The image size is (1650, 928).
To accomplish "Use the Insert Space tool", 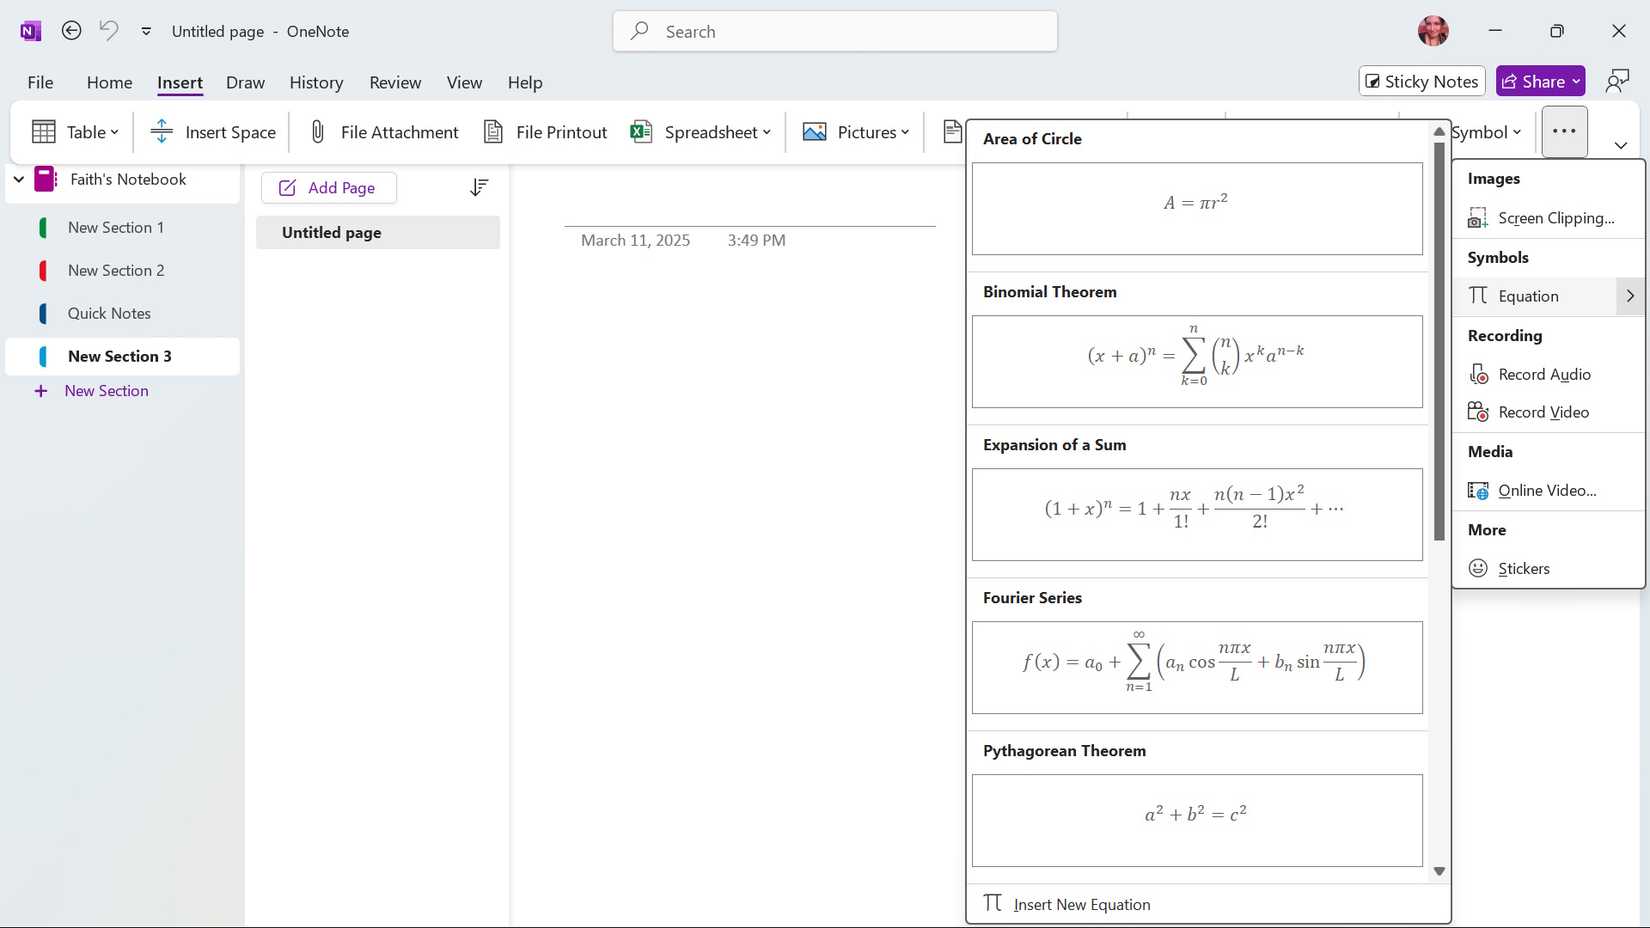I will pyautogui.click(x=212, y=131).
